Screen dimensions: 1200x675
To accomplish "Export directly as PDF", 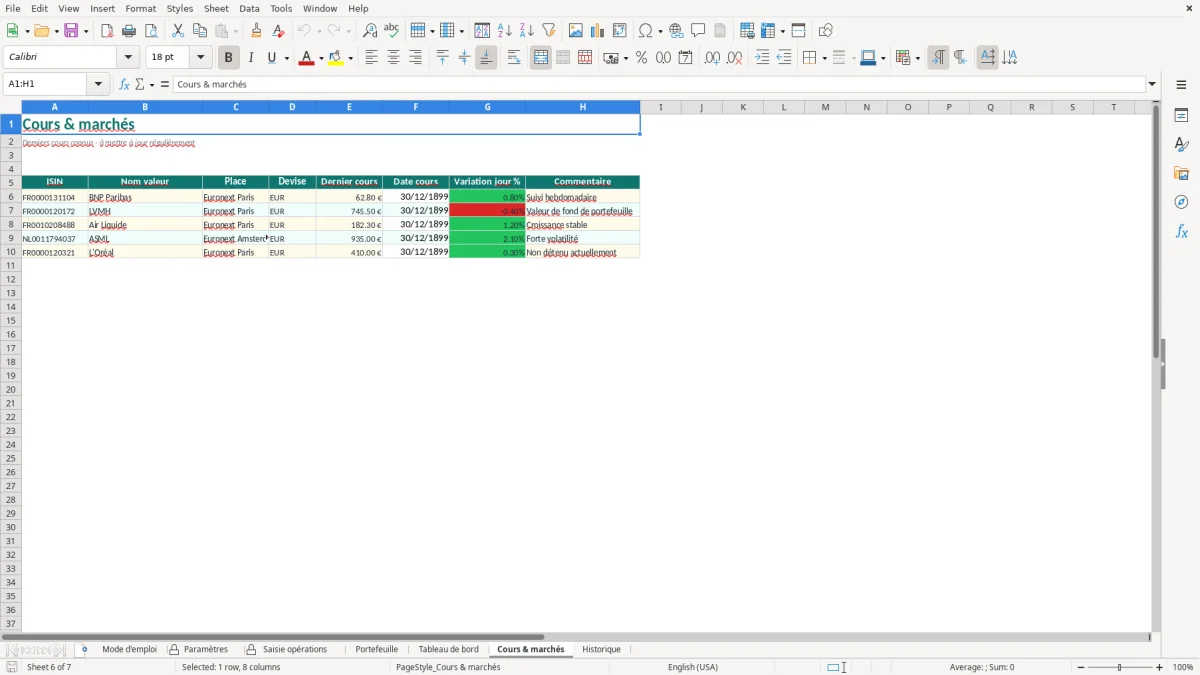I will [x=107, y=31].
